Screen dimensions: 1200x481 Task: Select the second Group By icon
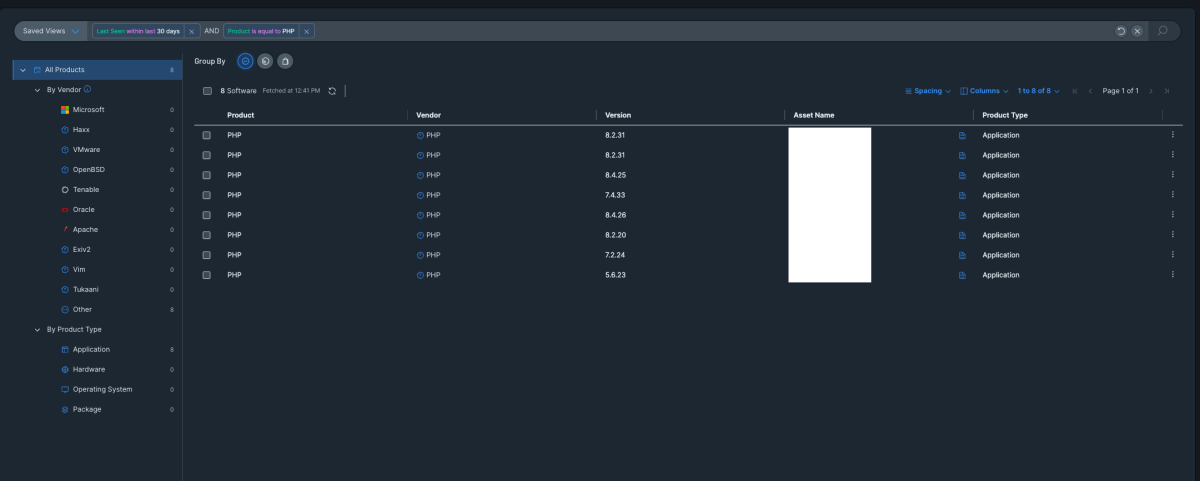[x=265, y=61]
